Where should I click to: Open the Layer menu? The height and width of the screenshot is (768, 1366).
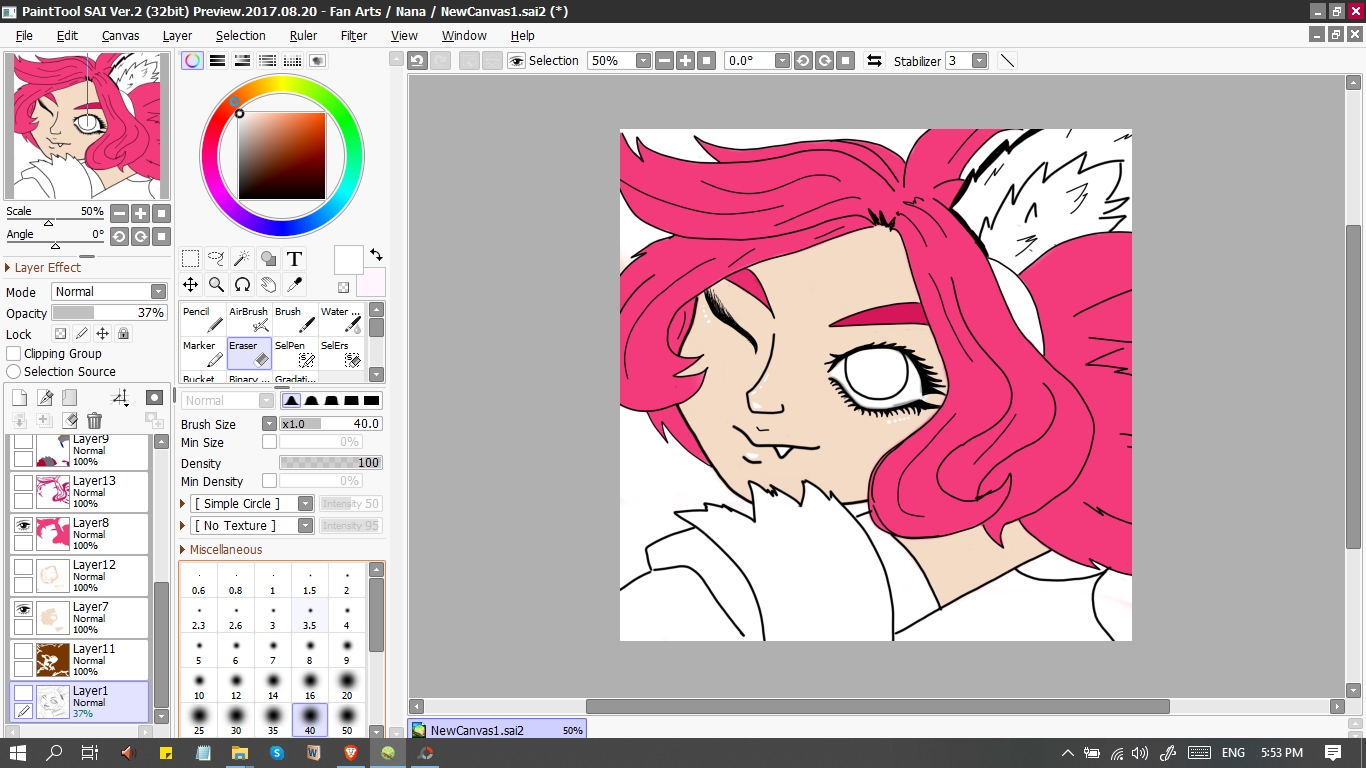[177, 35]
